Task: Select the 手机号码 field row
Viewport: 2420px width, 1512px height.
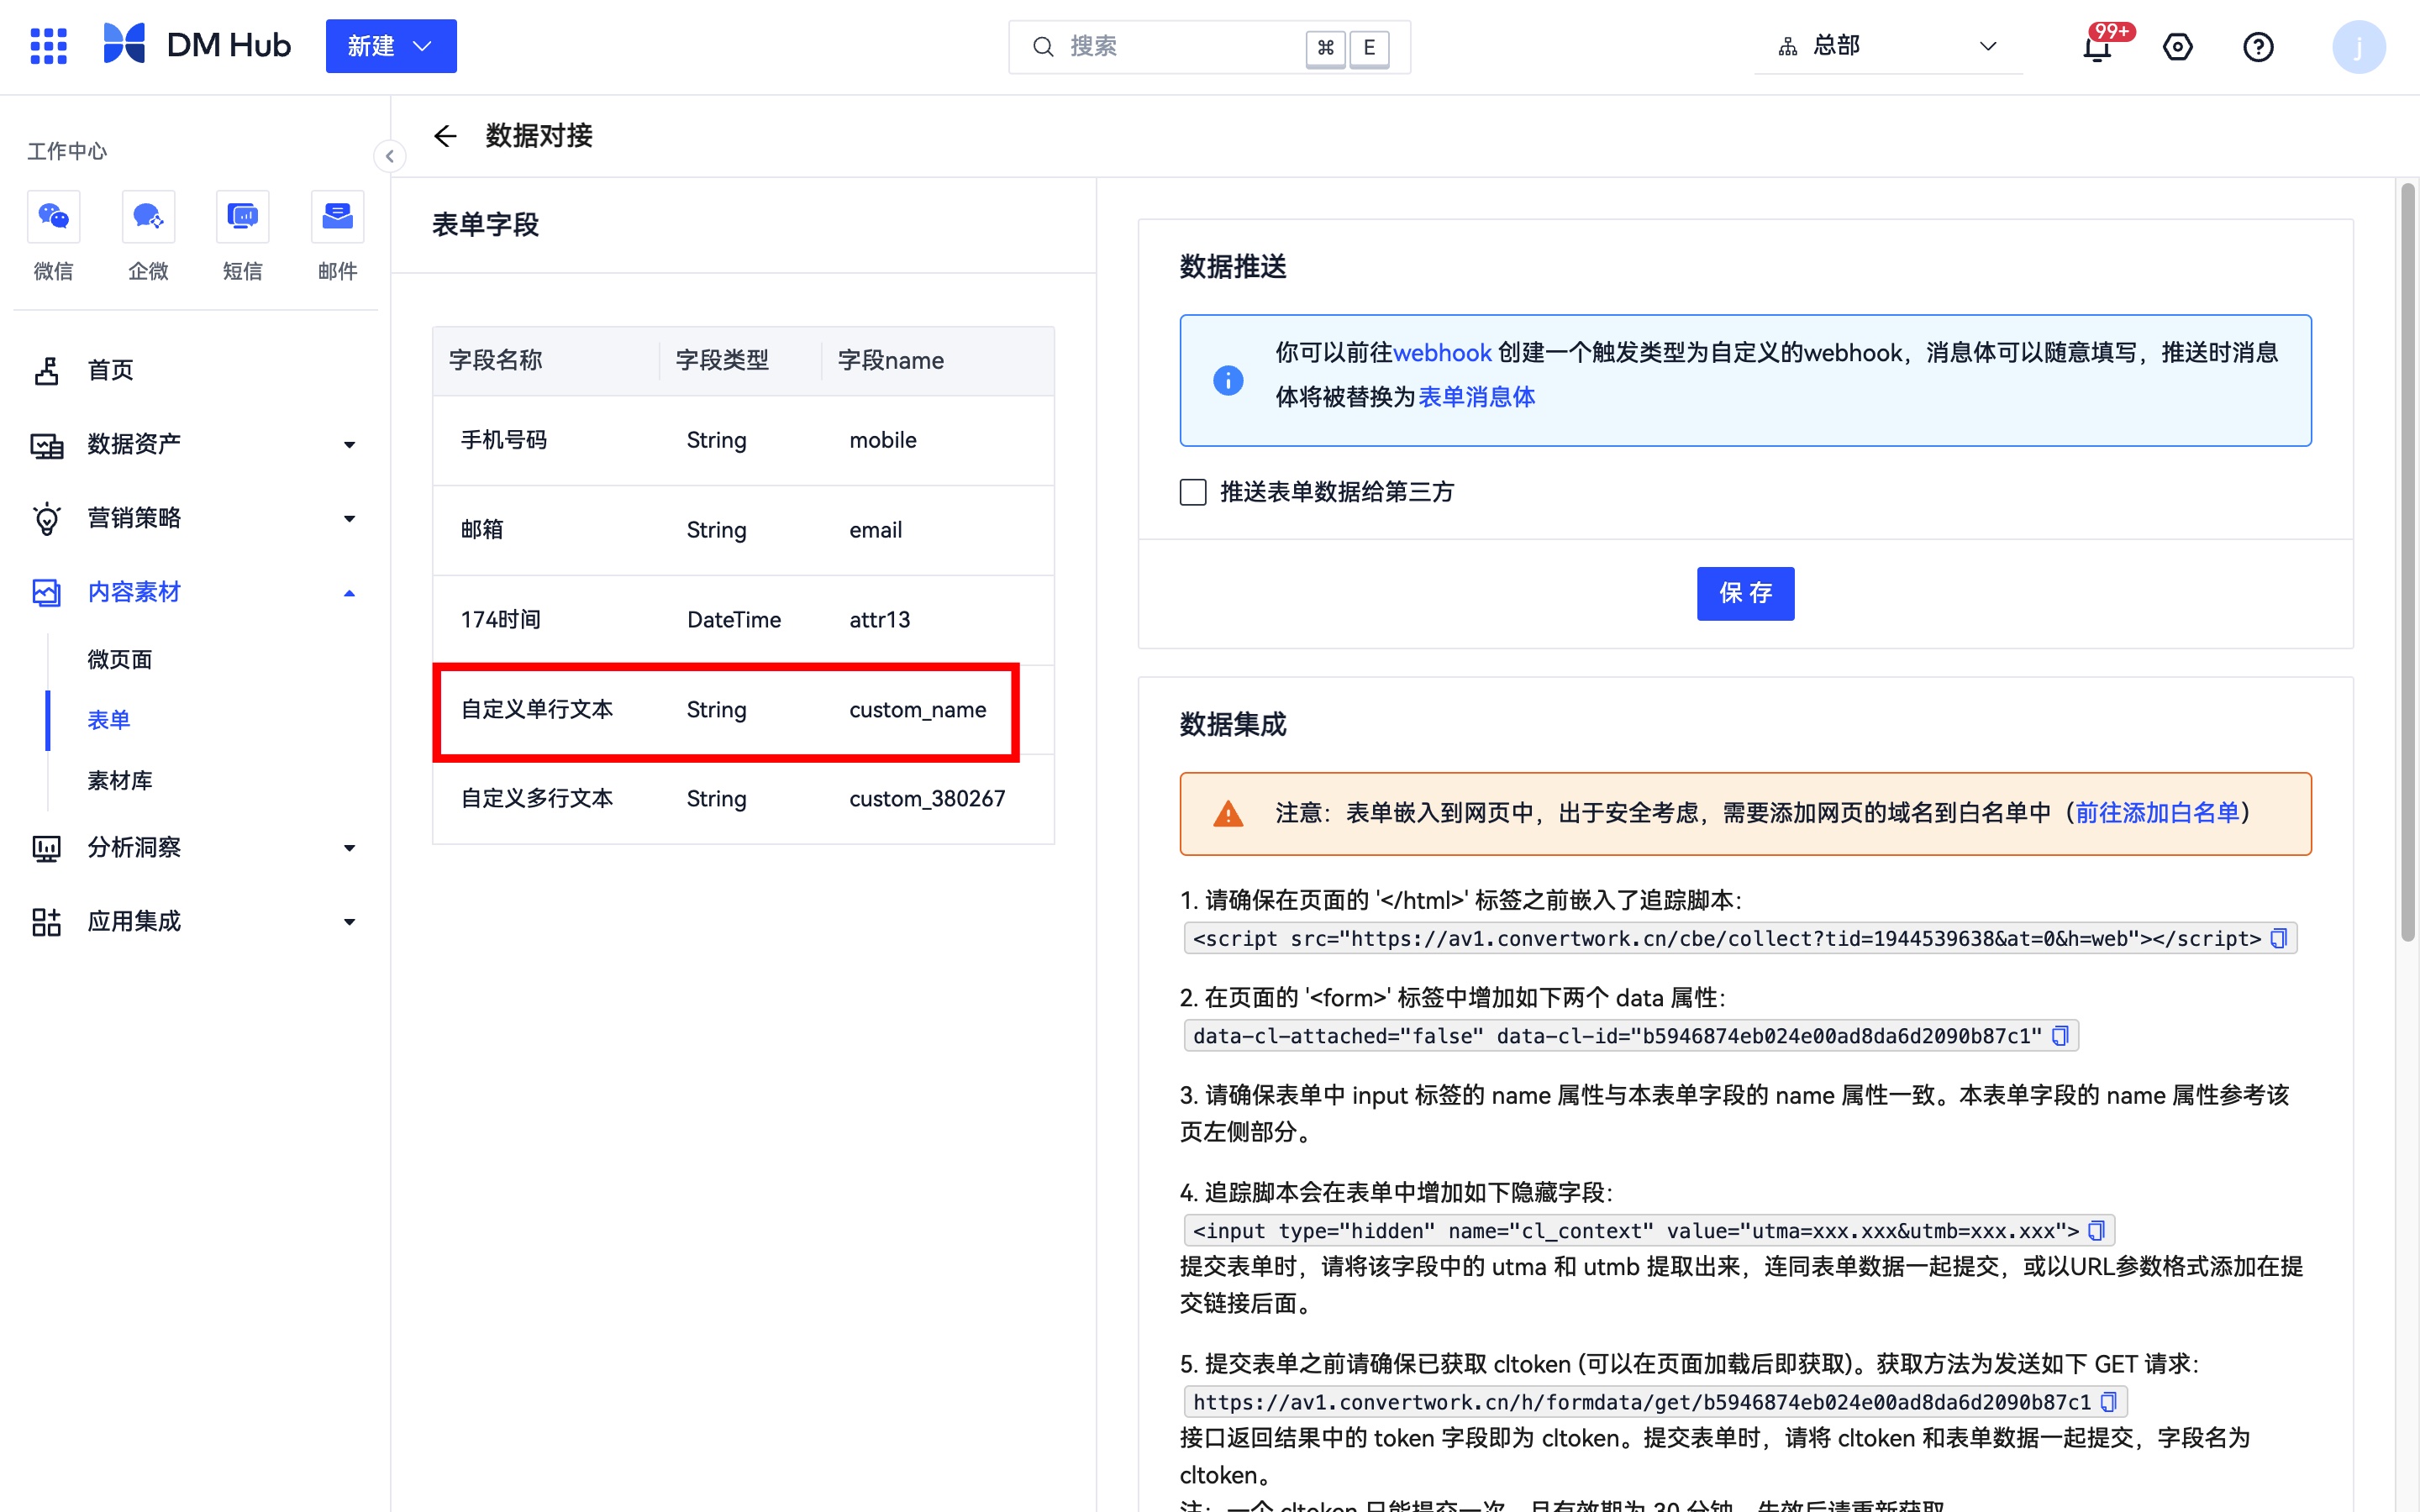Action: pyautogui.click(x=743, y=440)
